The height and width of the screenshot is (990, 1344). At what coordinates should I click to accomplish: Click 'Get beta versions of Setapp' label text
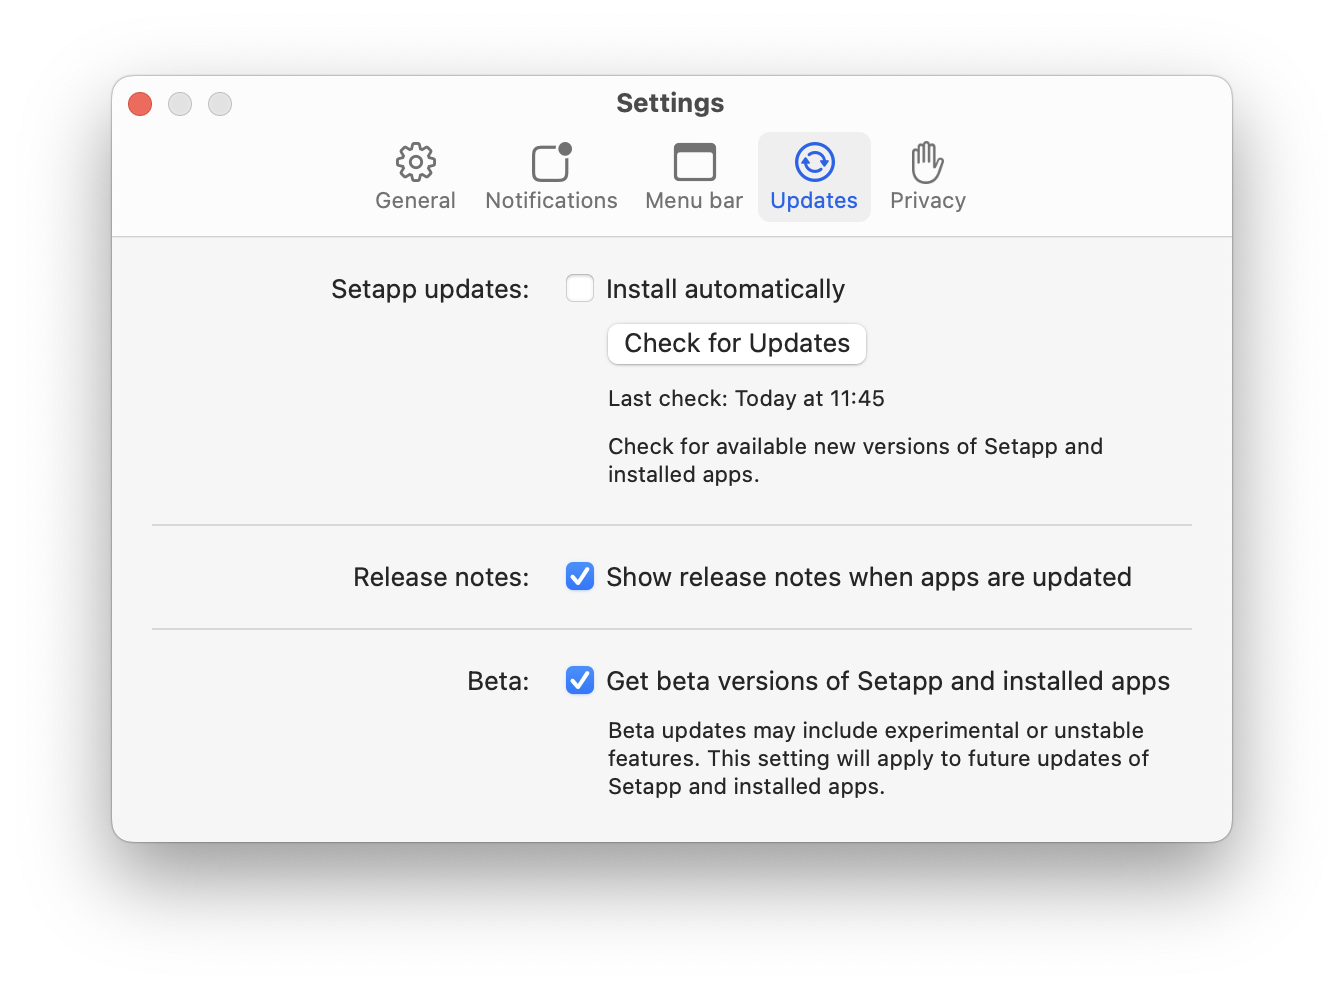(887, 682)
